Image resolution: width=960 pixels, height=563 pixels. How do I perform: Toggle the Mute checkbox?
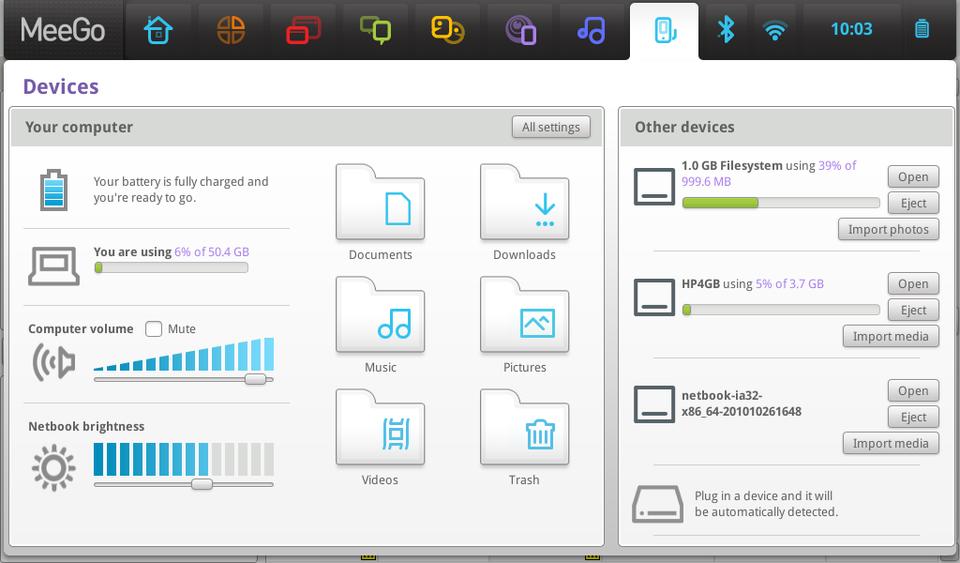pos(154,329)
